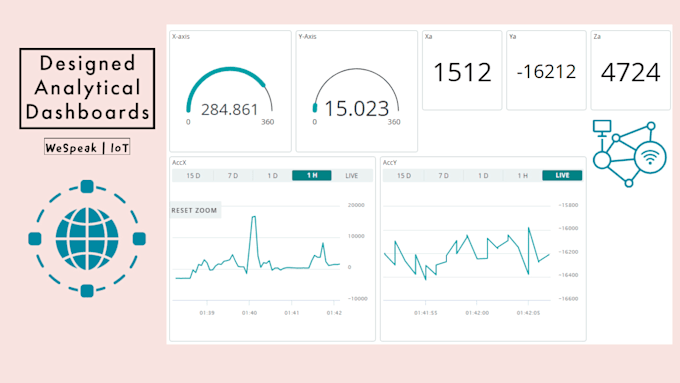Select the LIVE tab on AccY chart
Screen dimensions: 680x383
(x=562, y=175)
